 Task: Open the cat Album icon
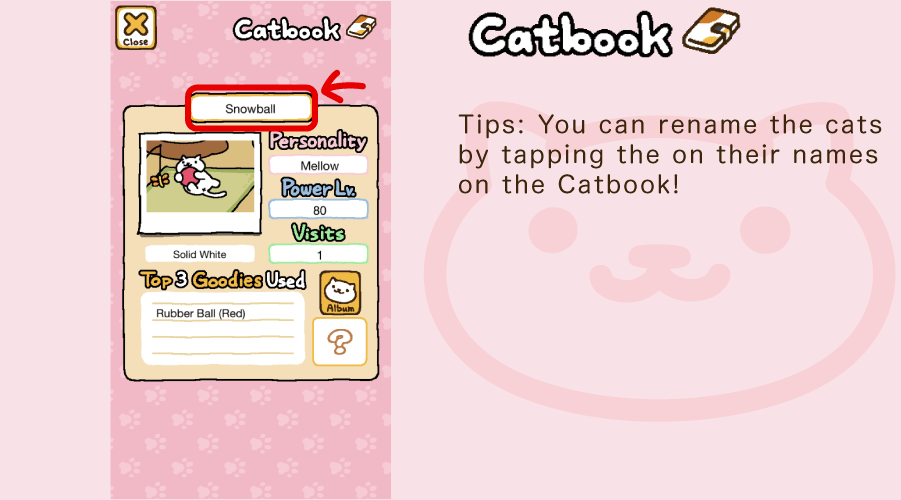(x=340, y=293)
